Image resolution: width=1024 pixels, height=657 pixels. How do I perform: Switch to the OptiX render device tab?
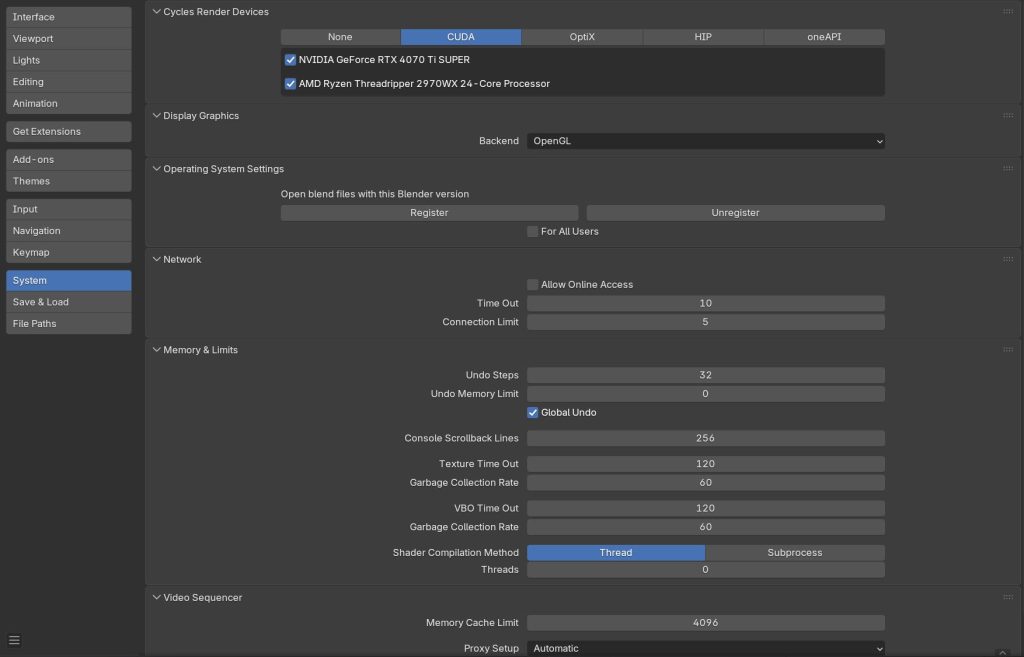[582, 37]
